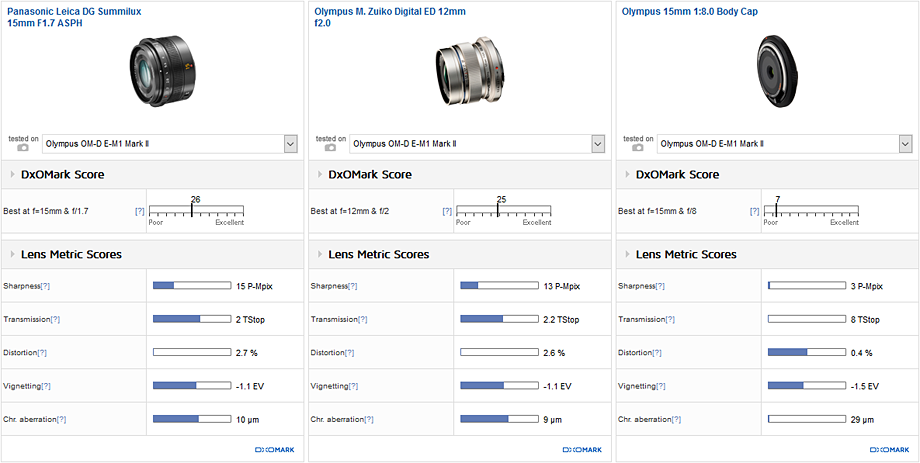Screen dimensions: 920x463
Task: Click DxOMark score scale showing 7
Action: click(811, 211)
